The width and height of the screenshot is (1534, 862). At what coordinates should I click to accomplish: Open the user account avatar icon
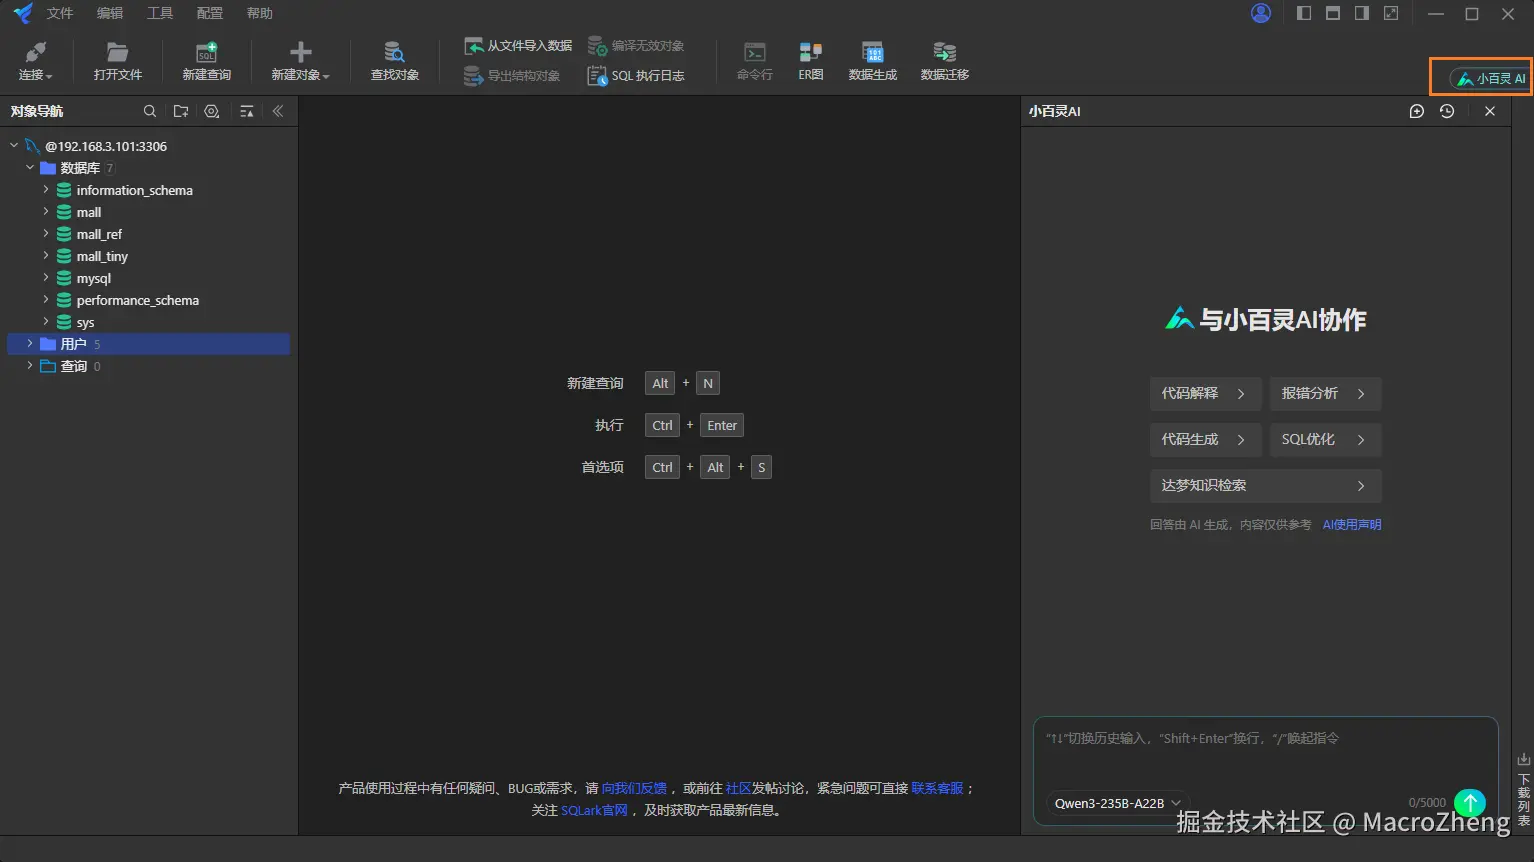click(1261, 13)
